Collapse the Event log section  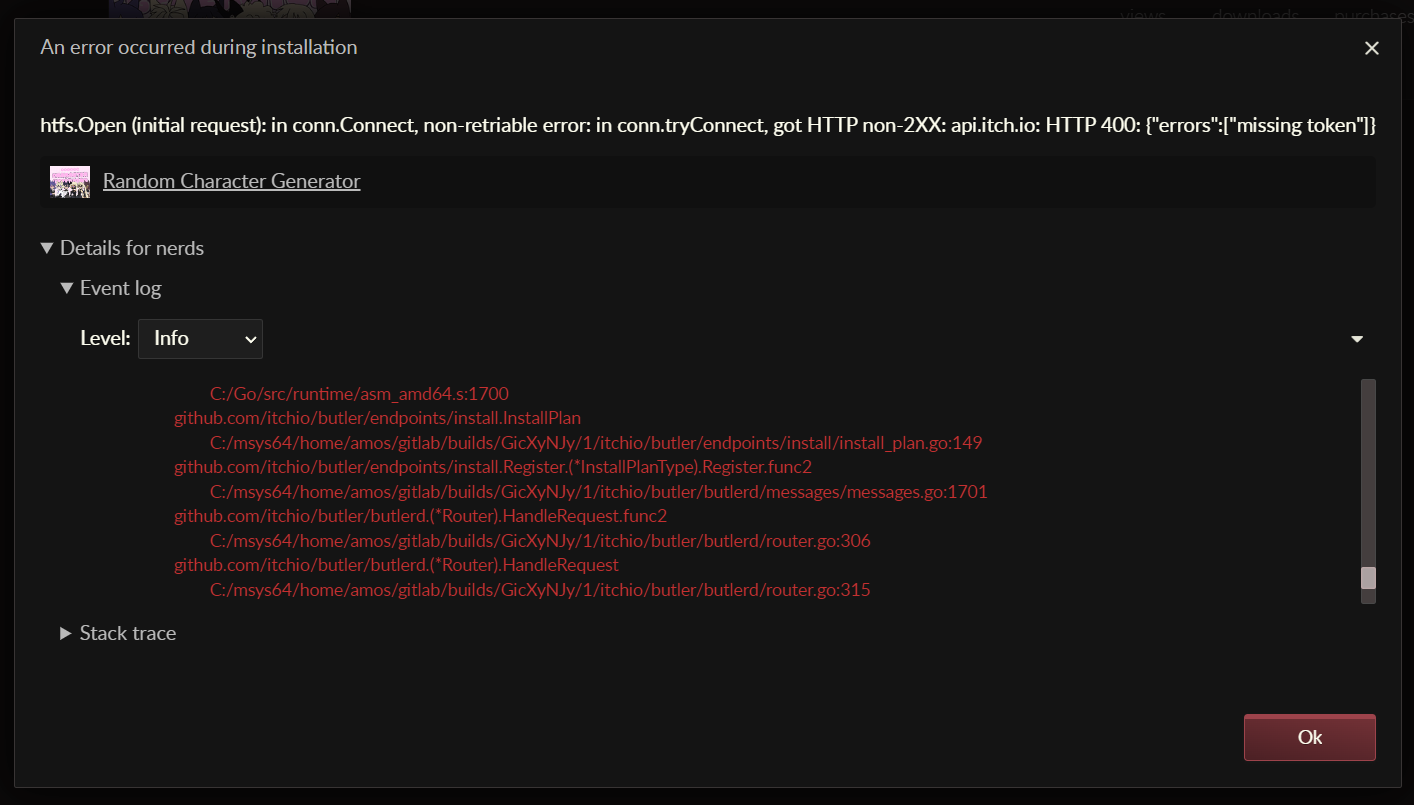[x=110, y=288]
